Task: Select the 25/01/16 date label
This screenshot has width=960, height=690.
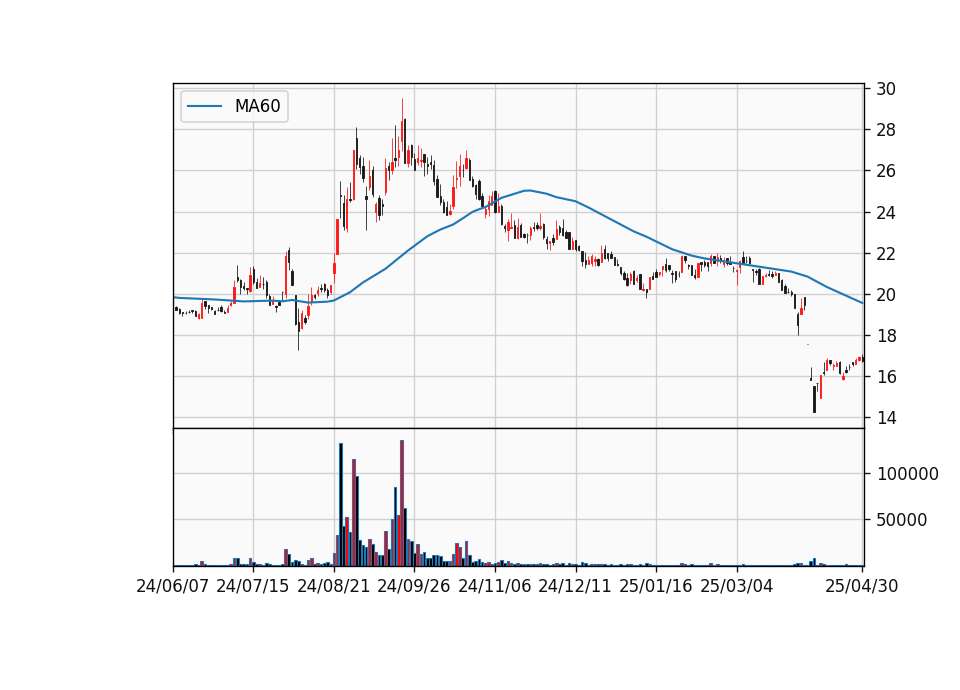Action: pos(656,586)
